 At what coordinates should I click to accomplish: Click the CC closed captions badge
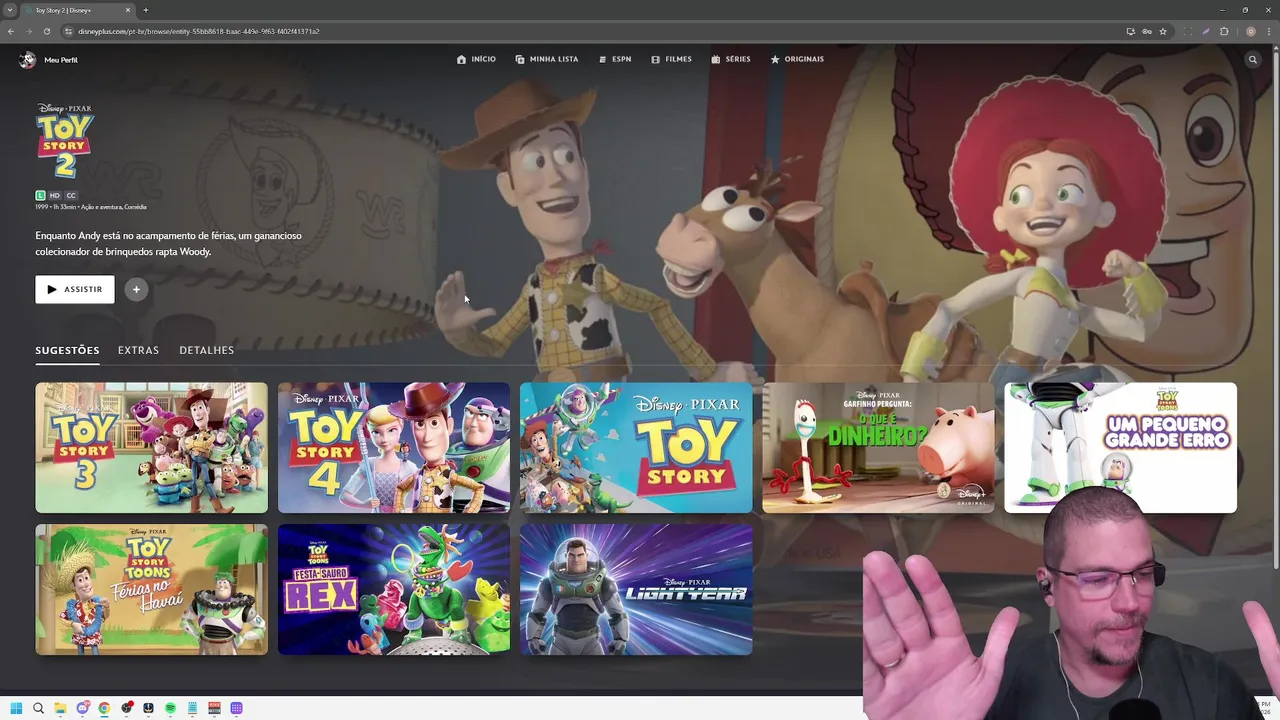point(71,196)
